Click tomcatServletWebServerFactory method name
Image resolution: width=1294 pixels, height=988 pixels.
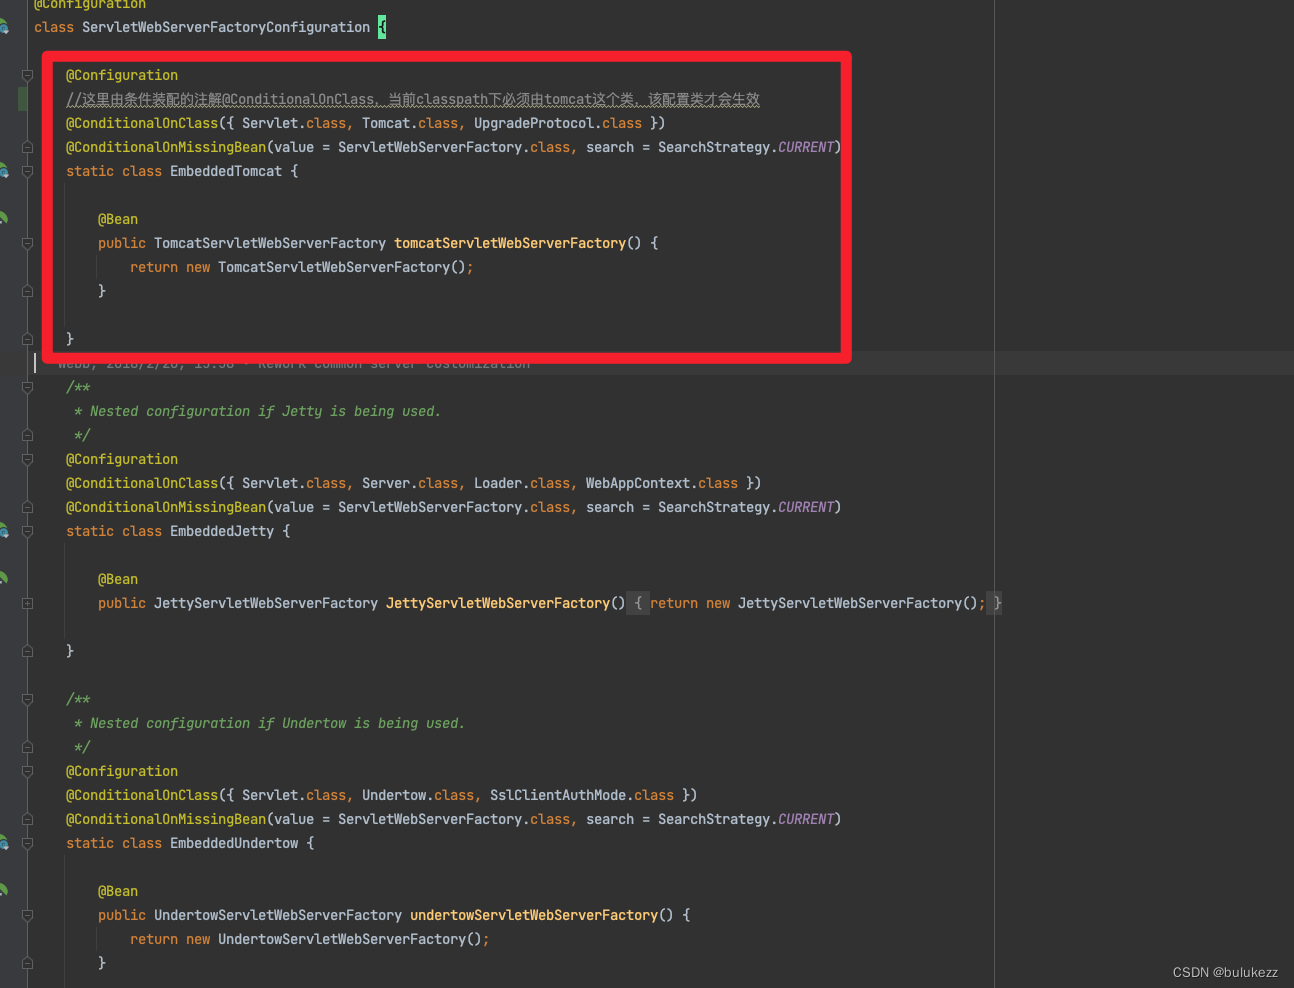tap(510, 243)
